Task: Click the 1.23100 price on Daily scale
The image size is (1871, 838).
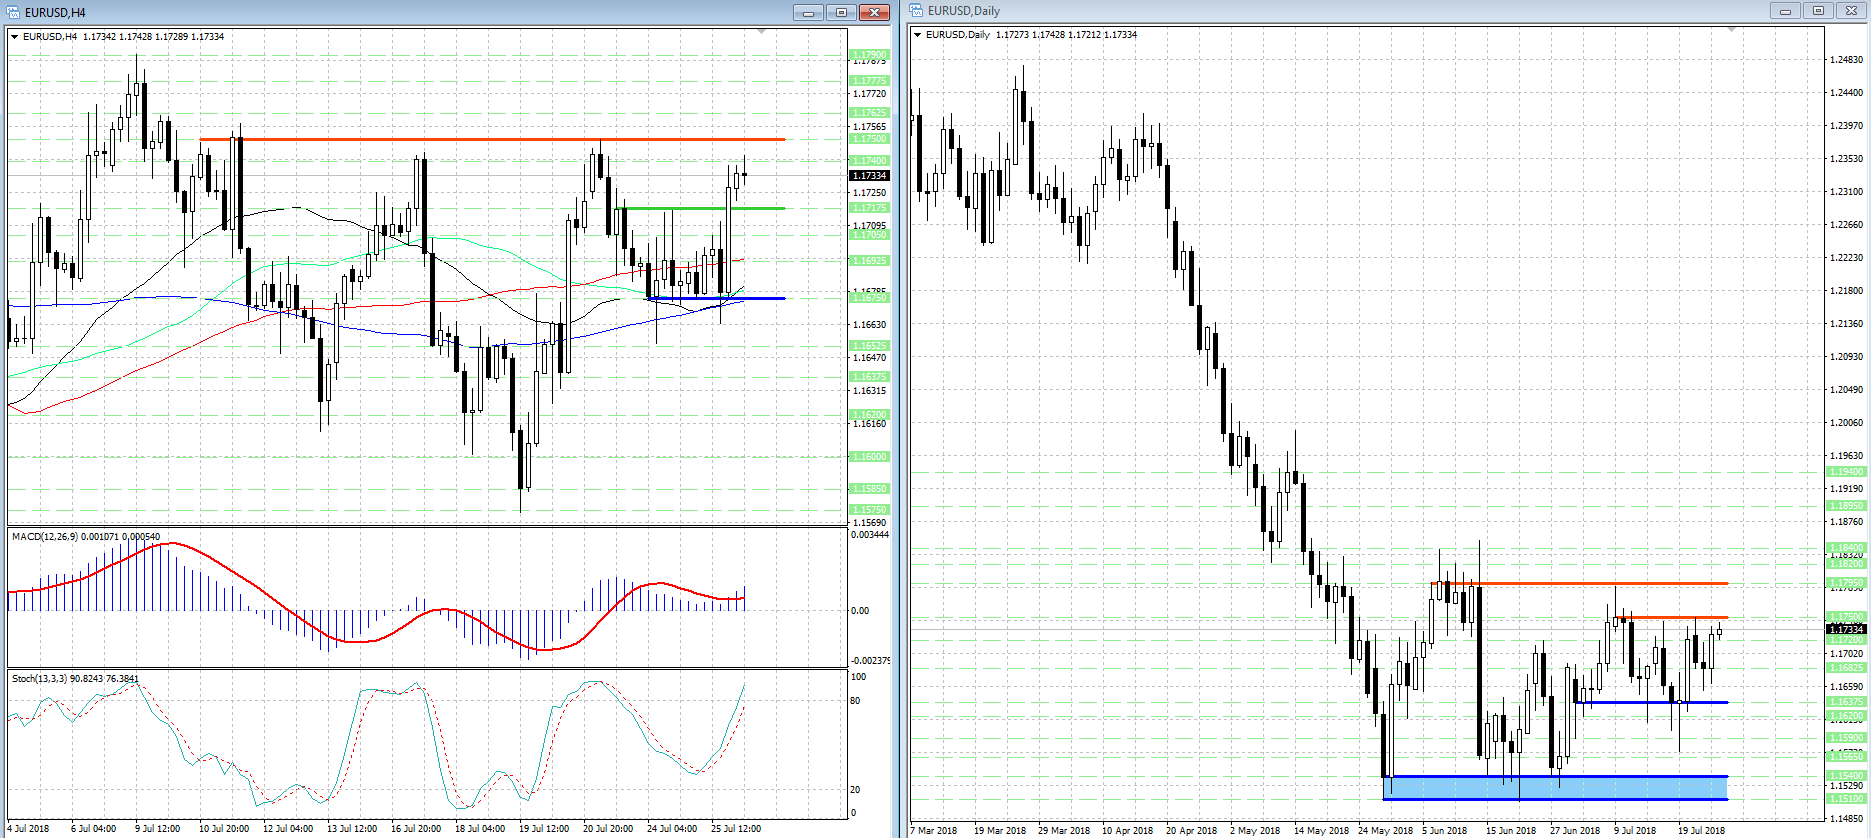Action: (1846, 192)
